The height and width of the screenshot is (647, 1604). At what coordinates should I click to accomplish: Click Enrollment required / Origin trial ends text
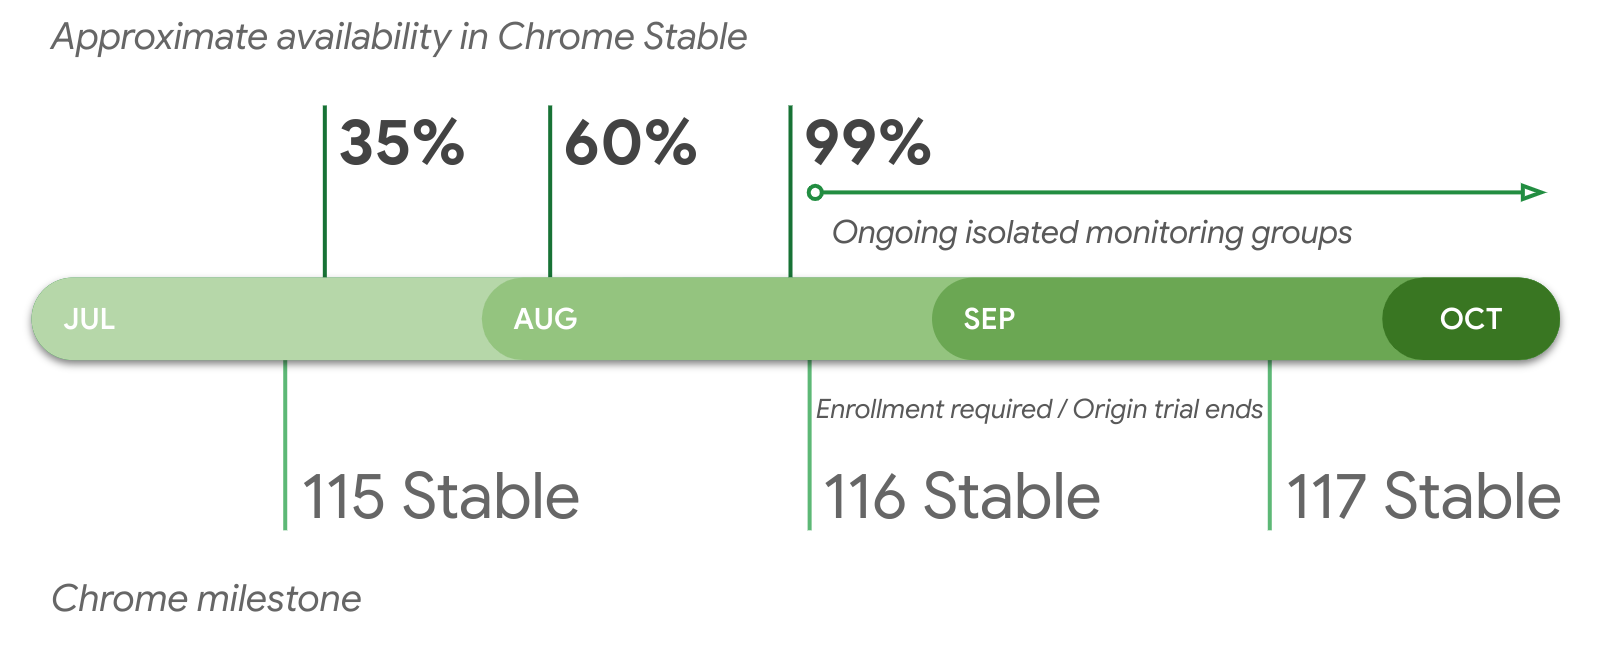(1039, 409)
